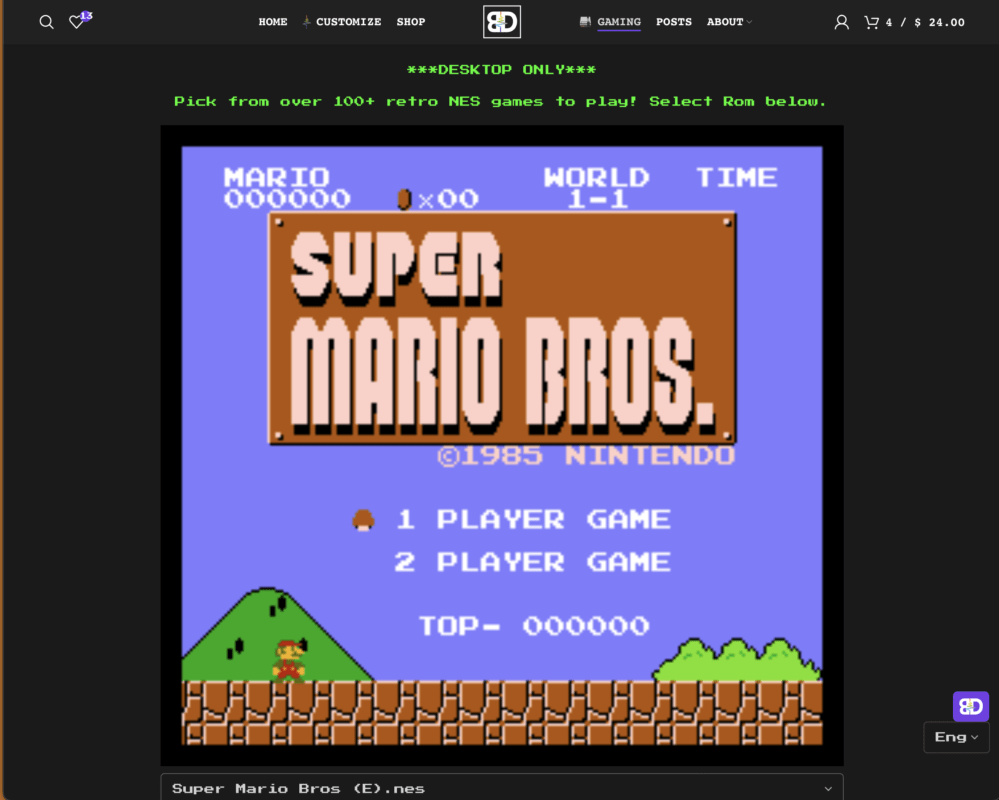Expand the About menu dropdown
The image size is (999, 800).
(729, 22)
